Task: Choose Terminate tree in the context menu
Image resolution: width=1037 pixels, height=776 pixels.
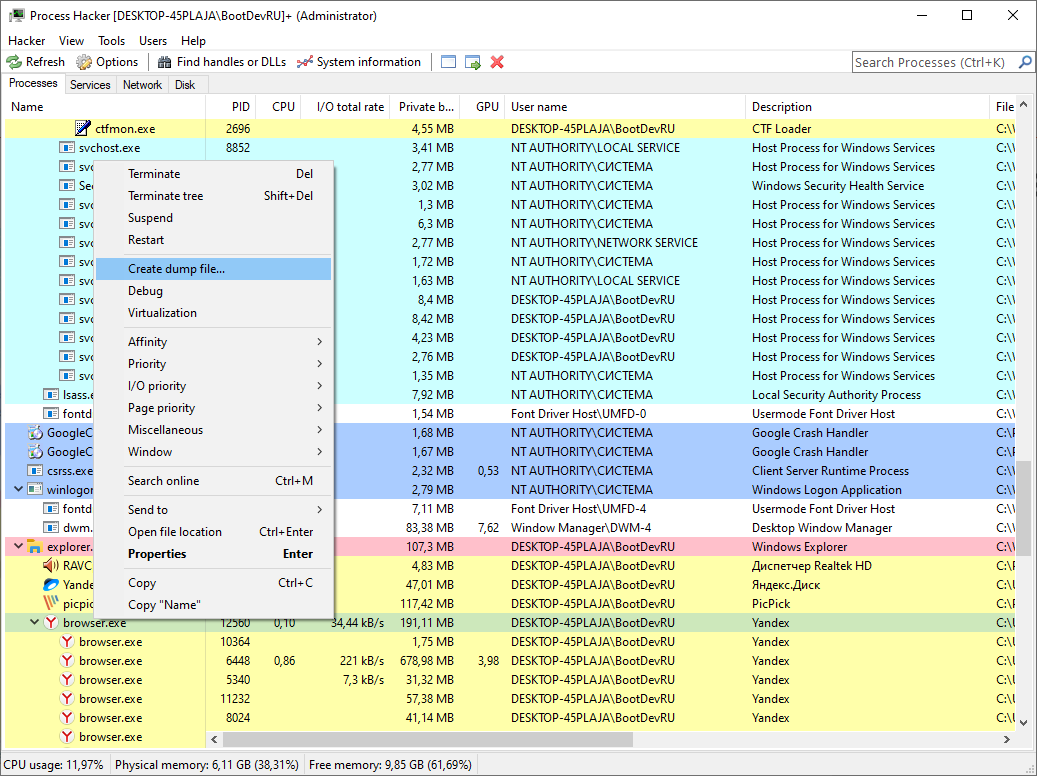Action: (x=214, y=196)
